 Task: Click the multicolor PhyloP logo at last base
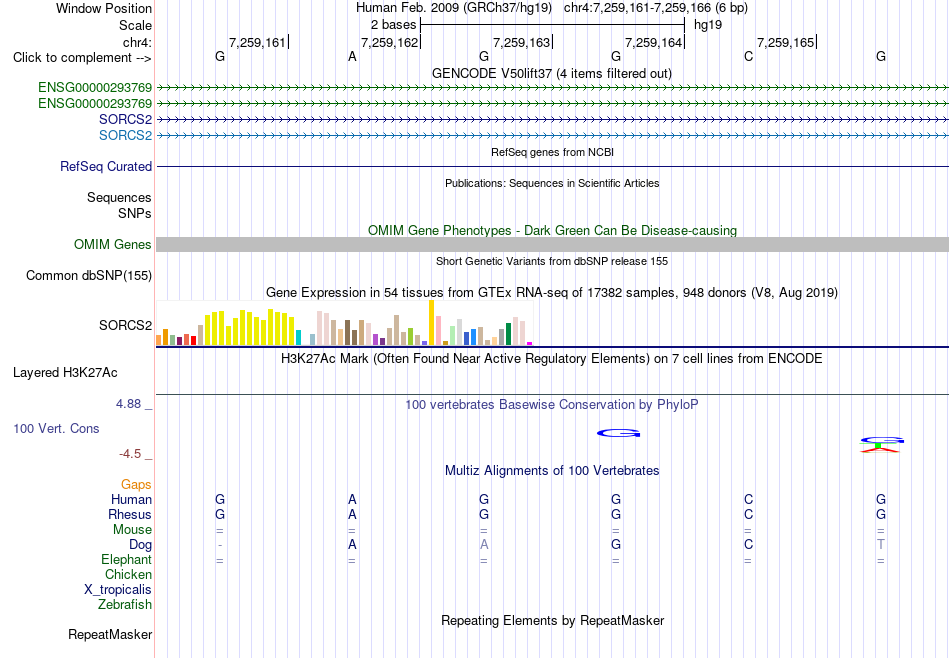click(881, 445)
